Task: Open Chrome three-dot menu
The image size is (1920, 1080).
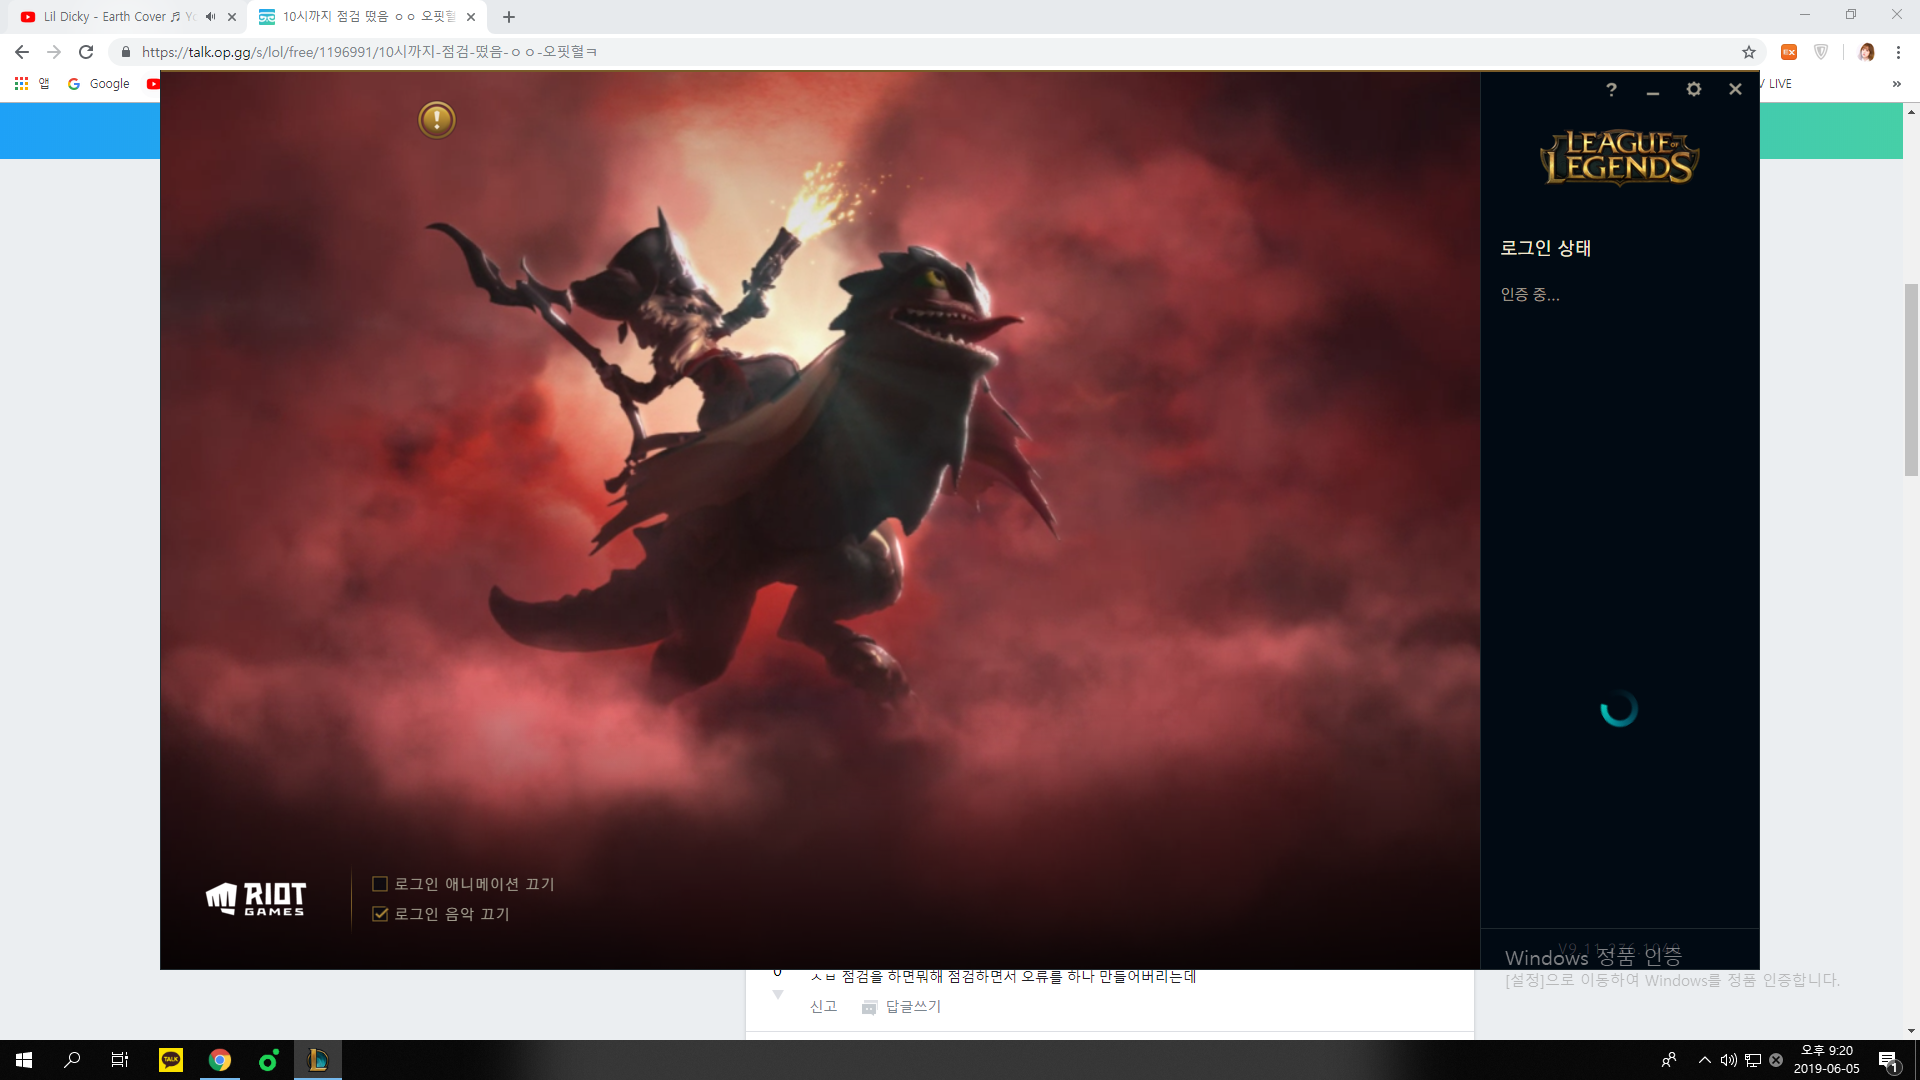Action: point(1898,52)
